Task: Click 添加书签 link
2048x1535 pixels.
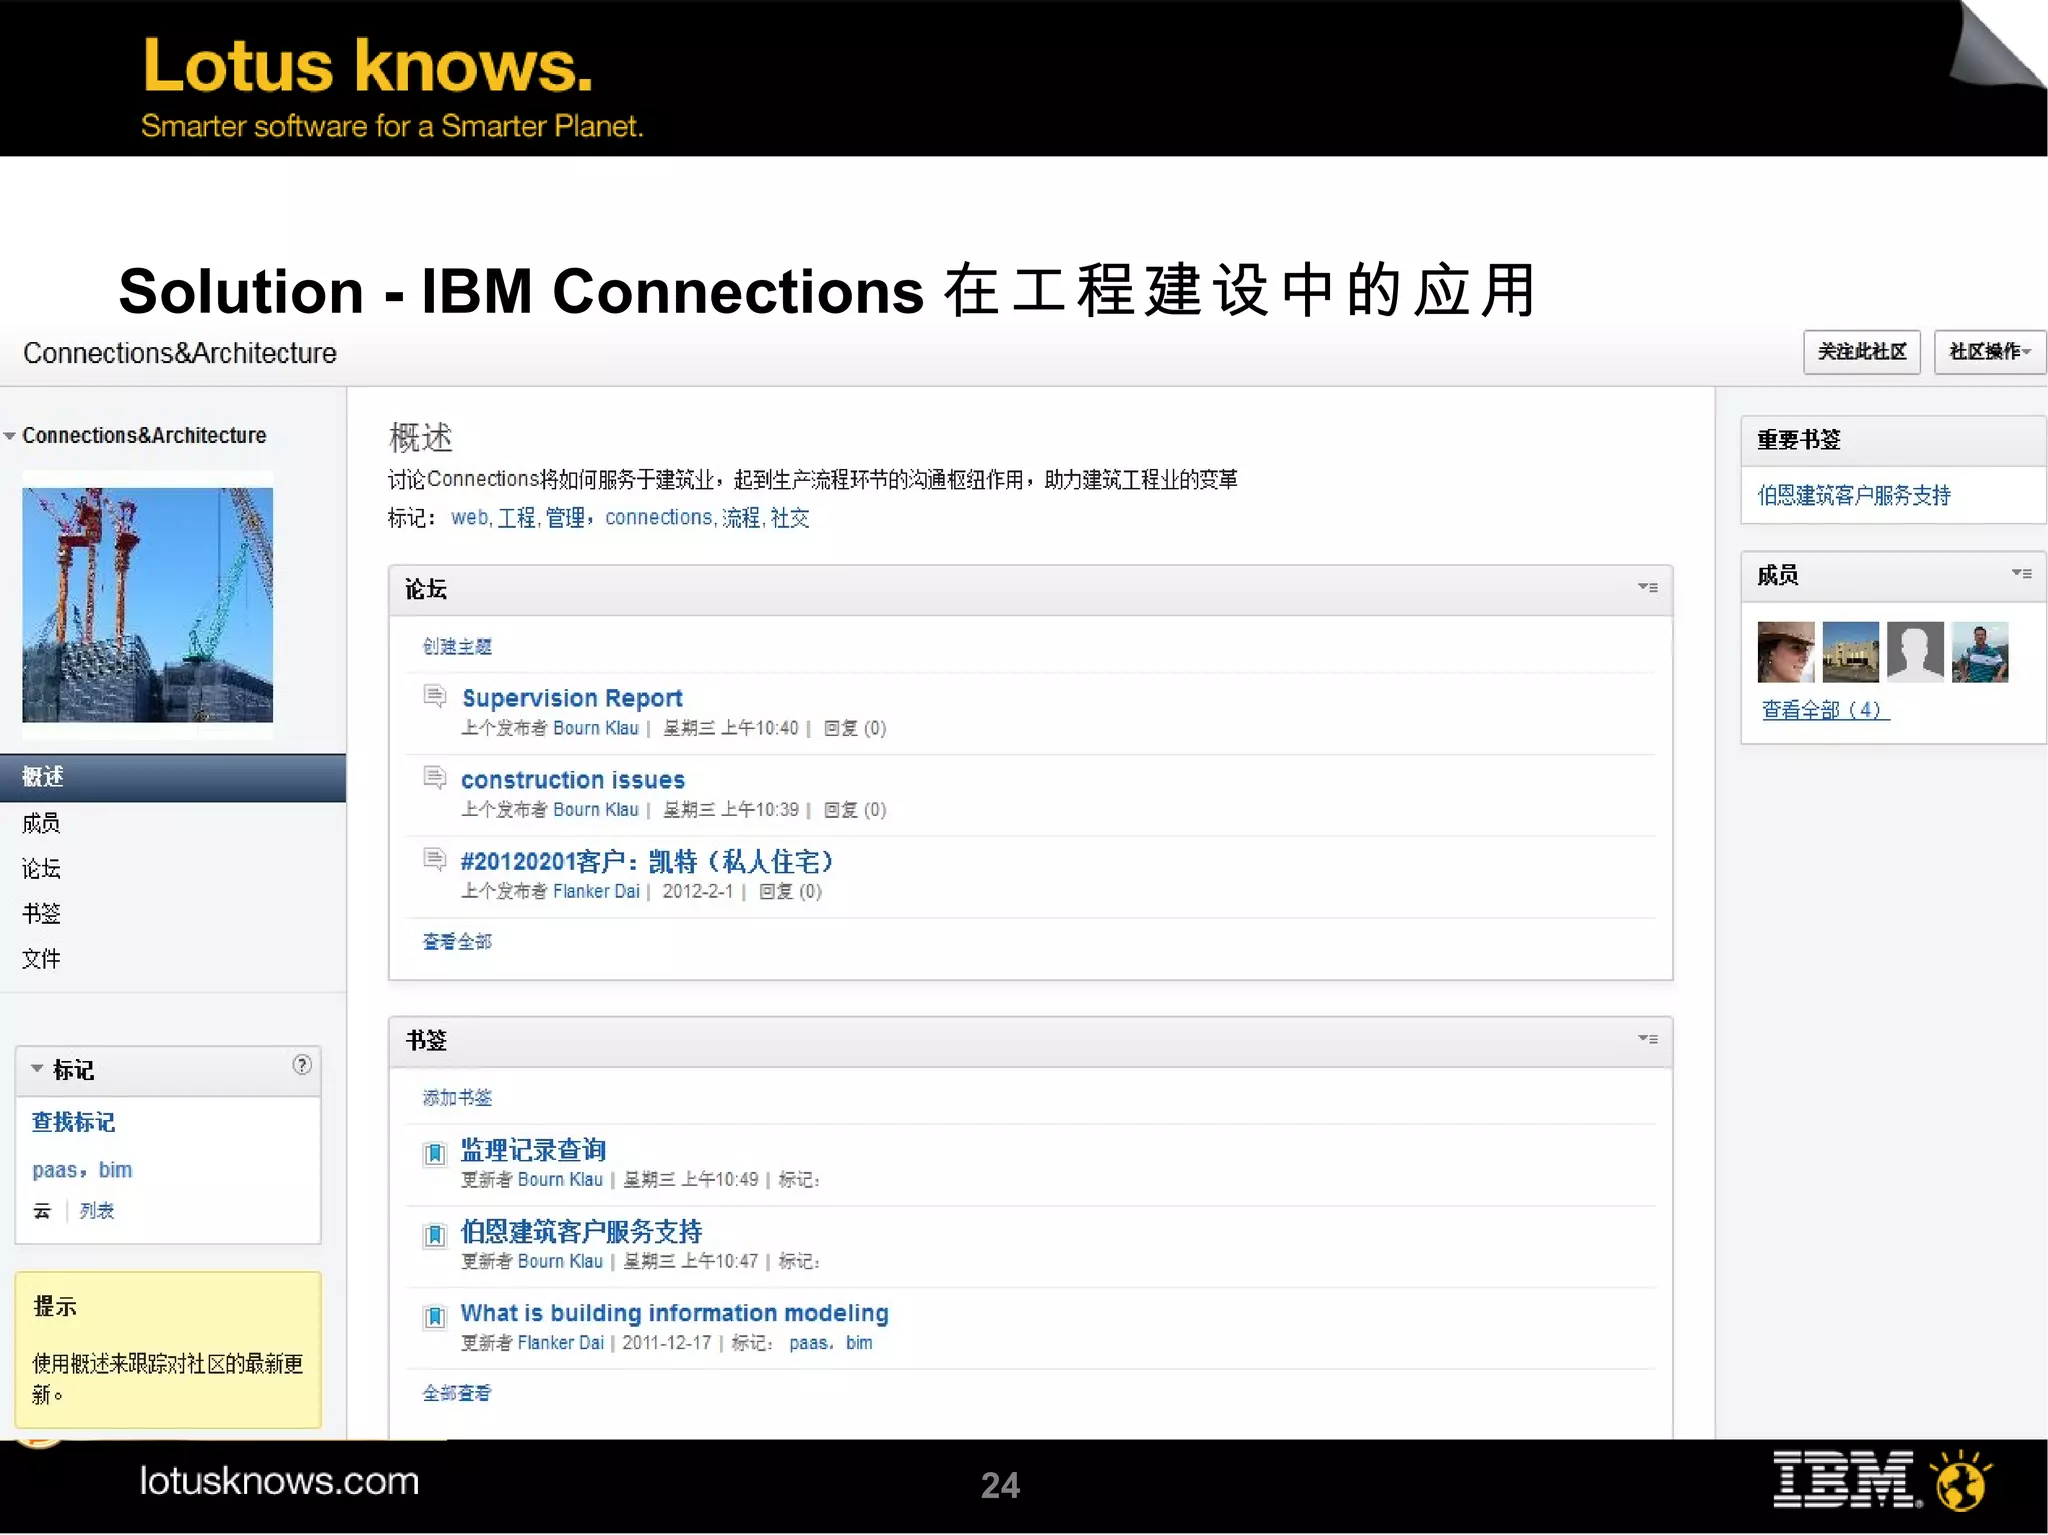Action: 457,1098
